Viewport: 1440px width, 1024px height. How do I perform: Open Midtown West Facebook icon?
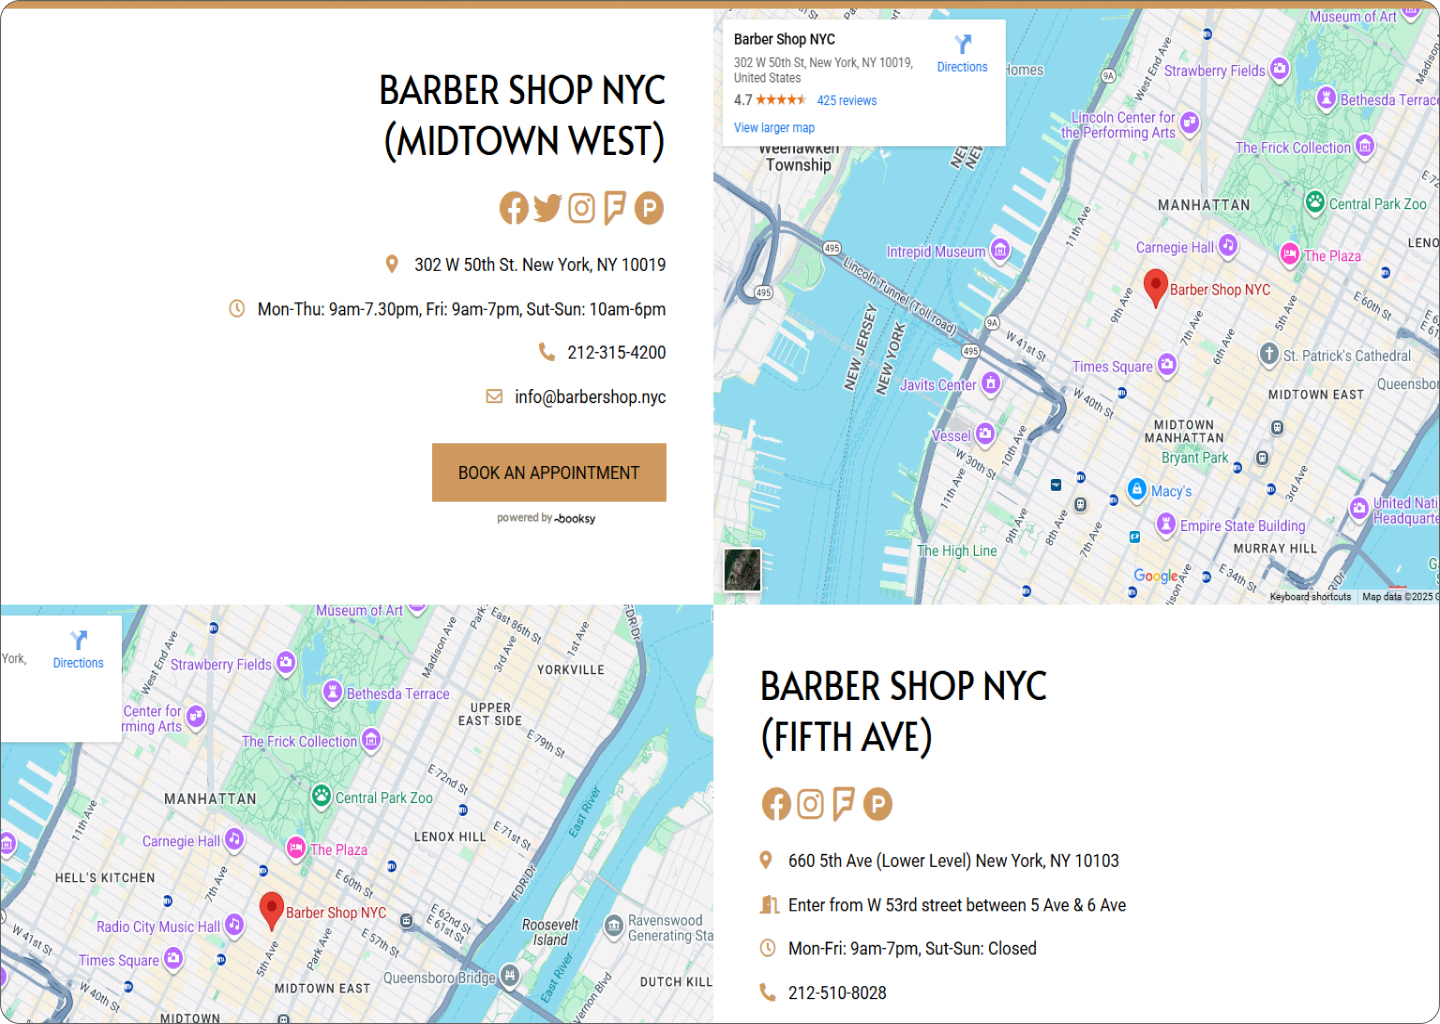[x=514, y=208]
